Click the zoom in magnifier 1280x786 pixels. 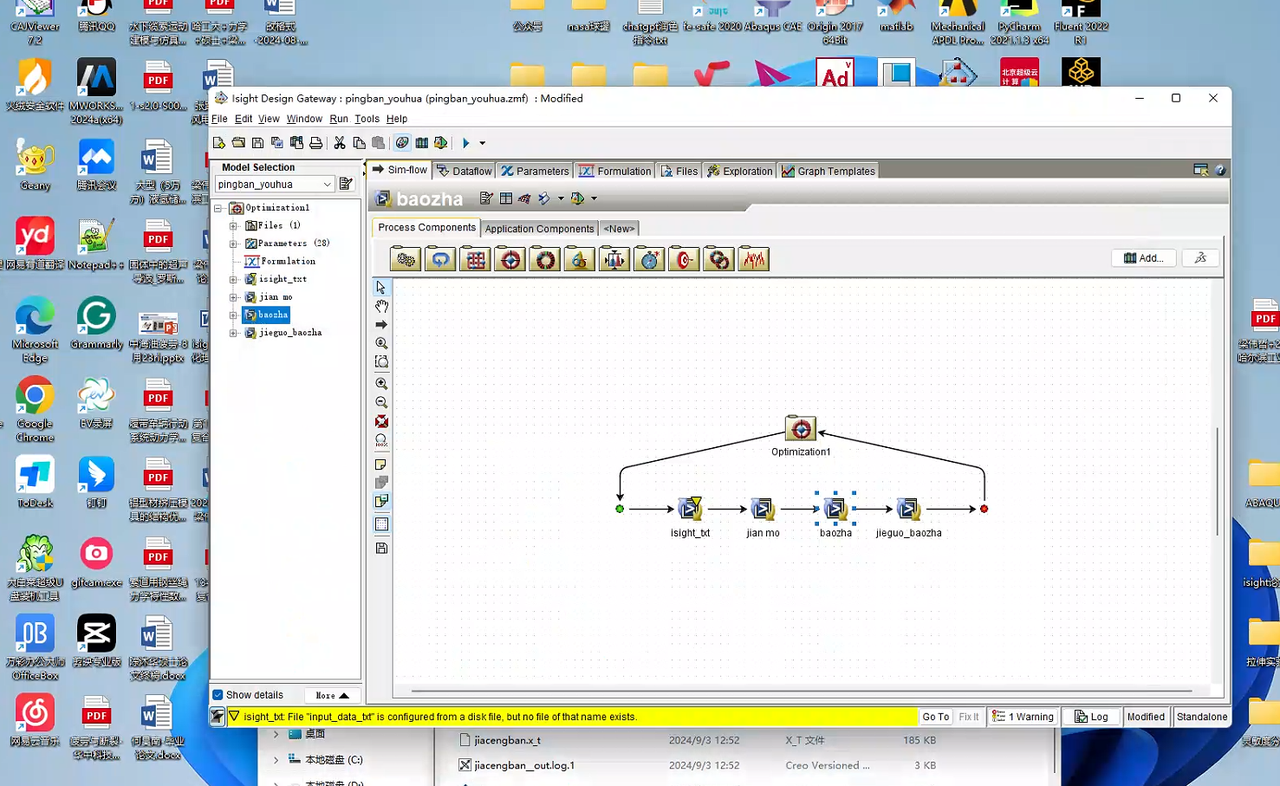click(x=381, y=383)
